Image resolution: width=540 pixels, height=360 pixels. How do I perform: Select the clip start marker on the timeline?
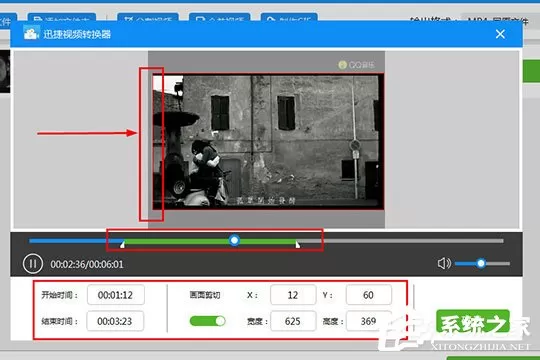coord(122,245)
